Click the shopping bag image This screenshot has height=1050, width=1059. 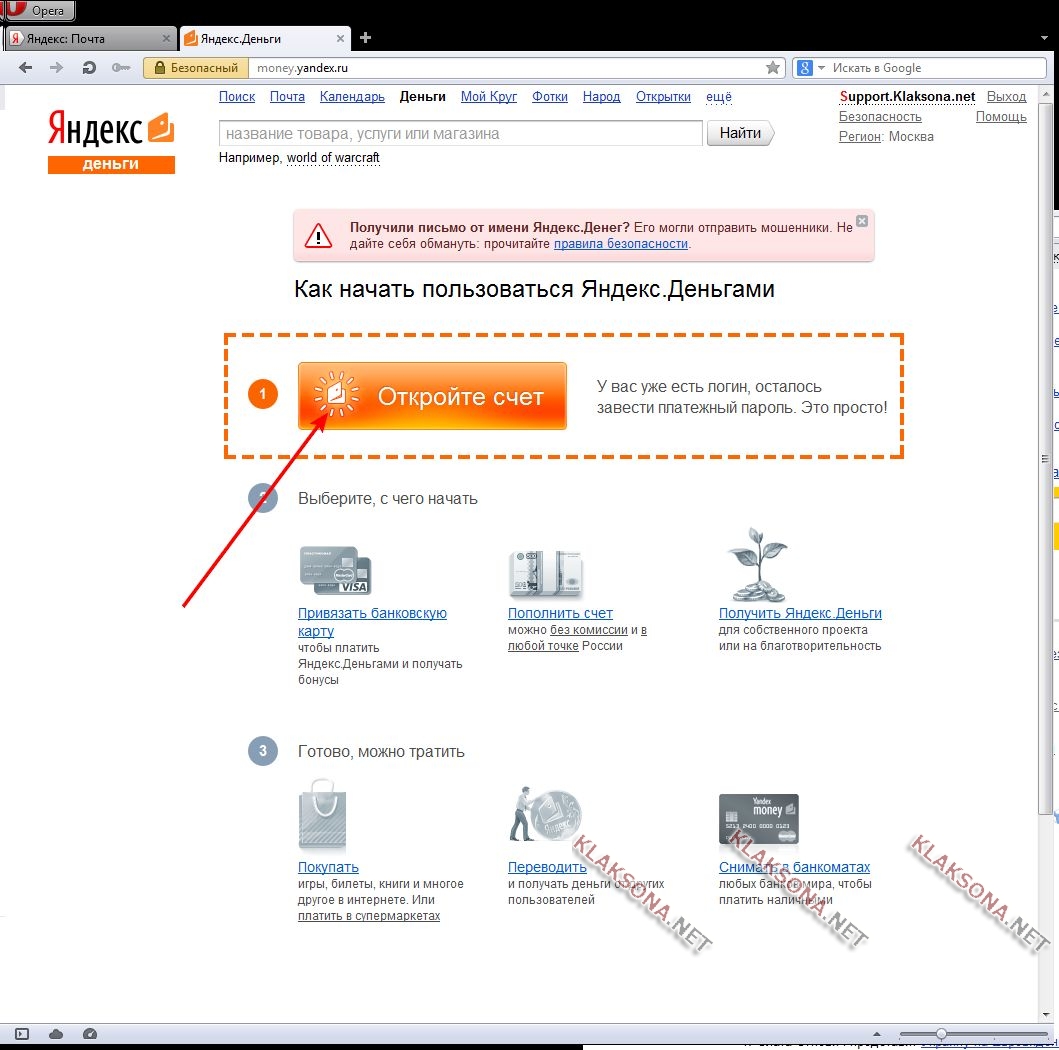tap(322, 815)
